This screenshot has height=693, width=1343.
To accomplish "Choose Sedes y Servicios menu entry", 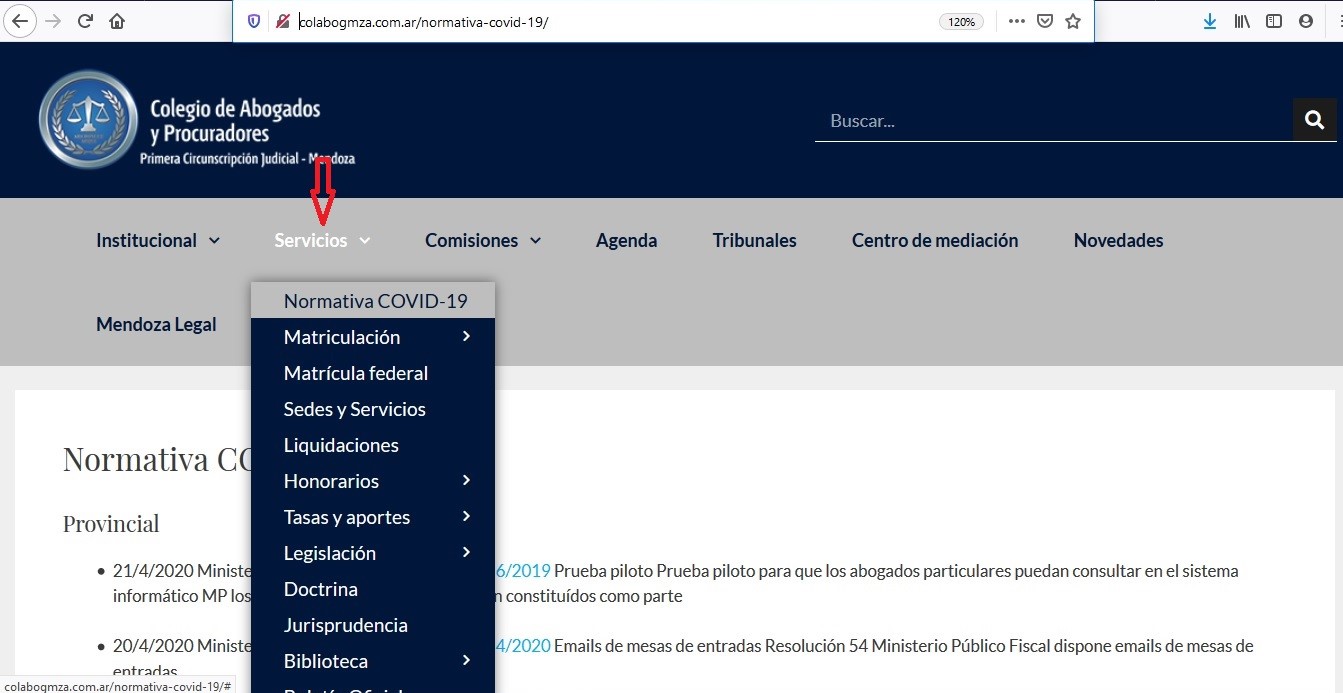I will tap(354, 409).
